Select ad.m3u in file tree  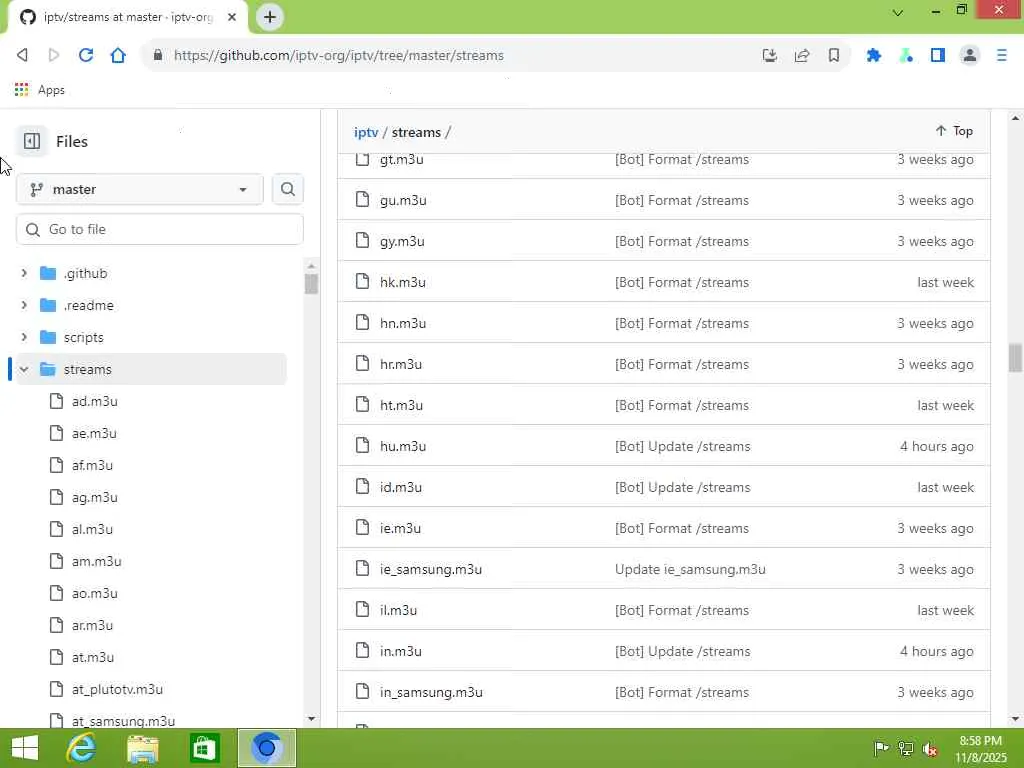click(95, 401)
